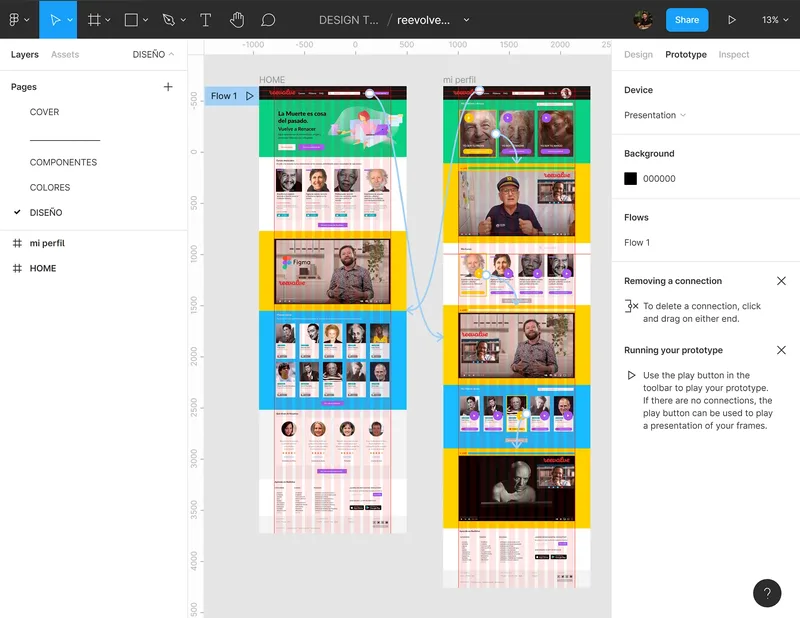Add a new page with plus icon
Image resolution: width=800 pixels, height=618 pixels.
[168, 87]
